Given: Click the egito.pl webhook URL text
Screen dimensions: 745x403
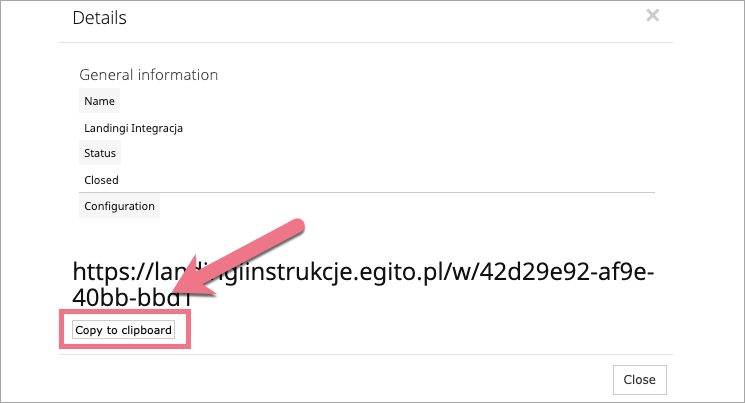Looking at the screenshot, I should [364, 272].
